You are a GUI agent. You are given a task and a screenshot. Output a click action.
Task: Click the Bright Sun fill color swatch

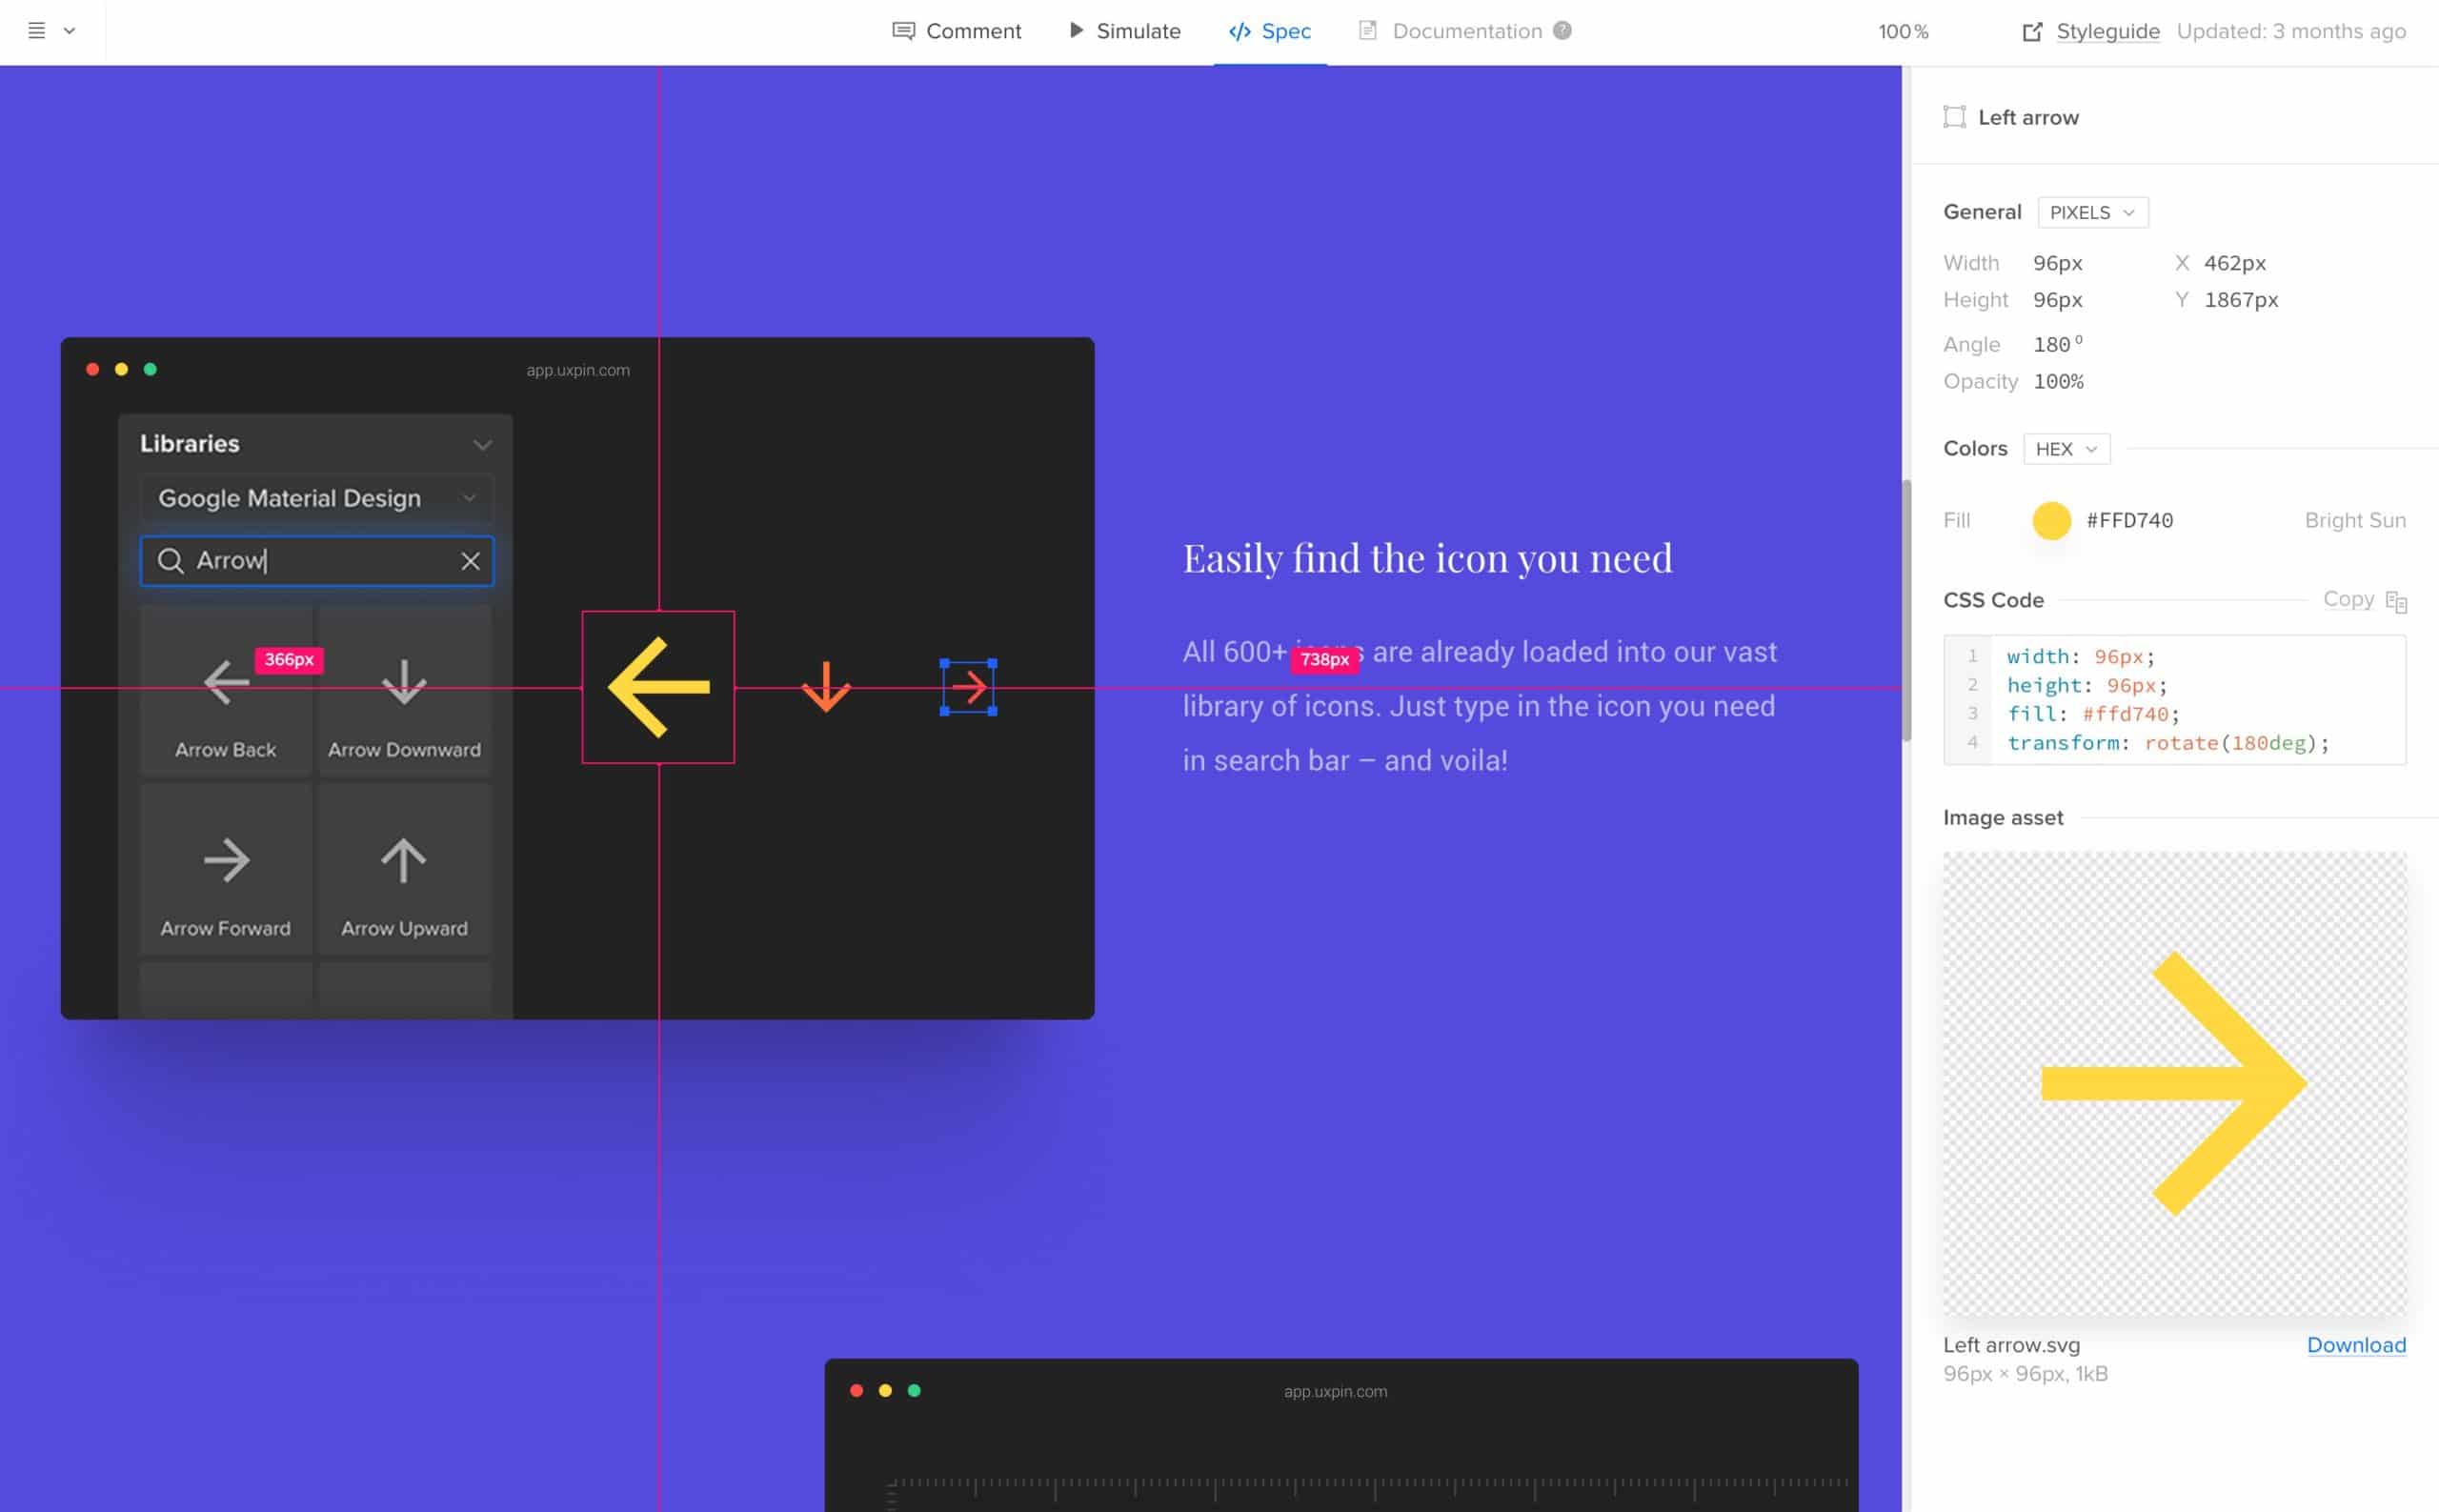[x=2051, y=521]
